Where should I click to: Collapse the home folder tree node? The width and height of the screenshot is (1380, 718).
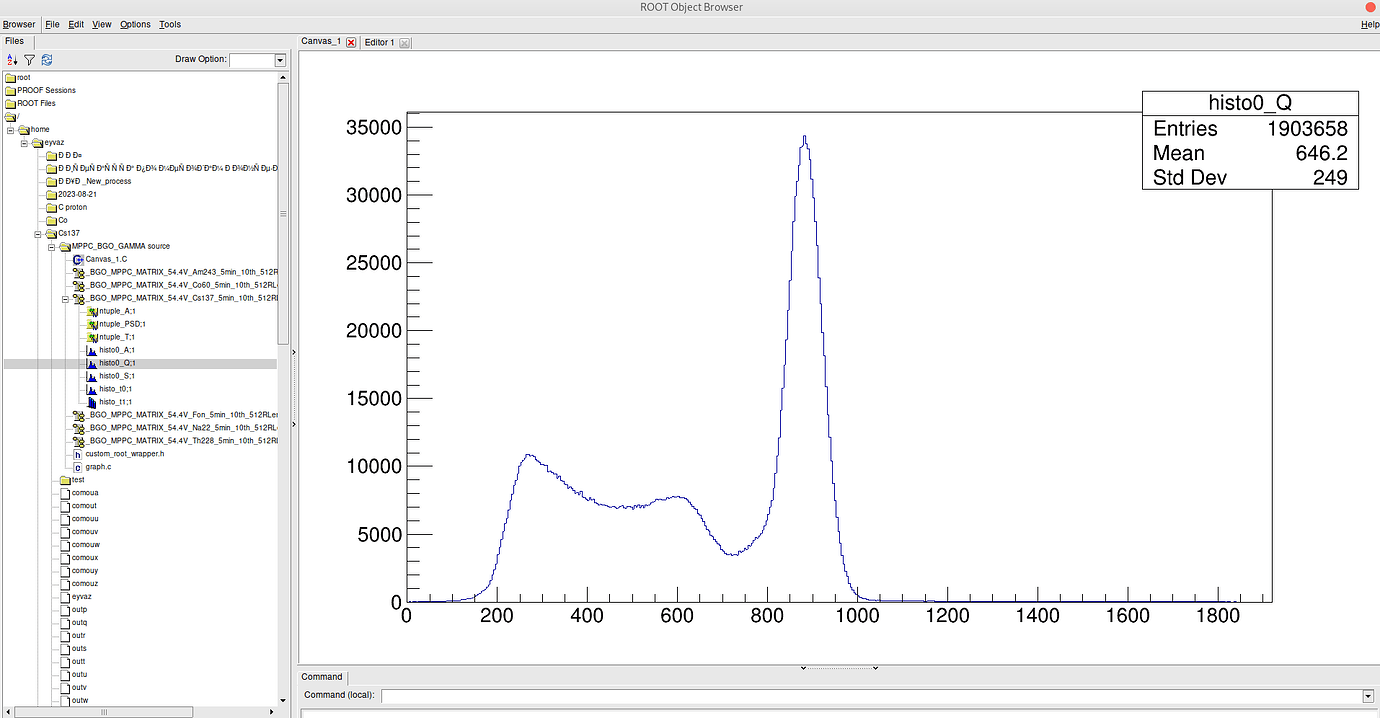tap(10, 129)
